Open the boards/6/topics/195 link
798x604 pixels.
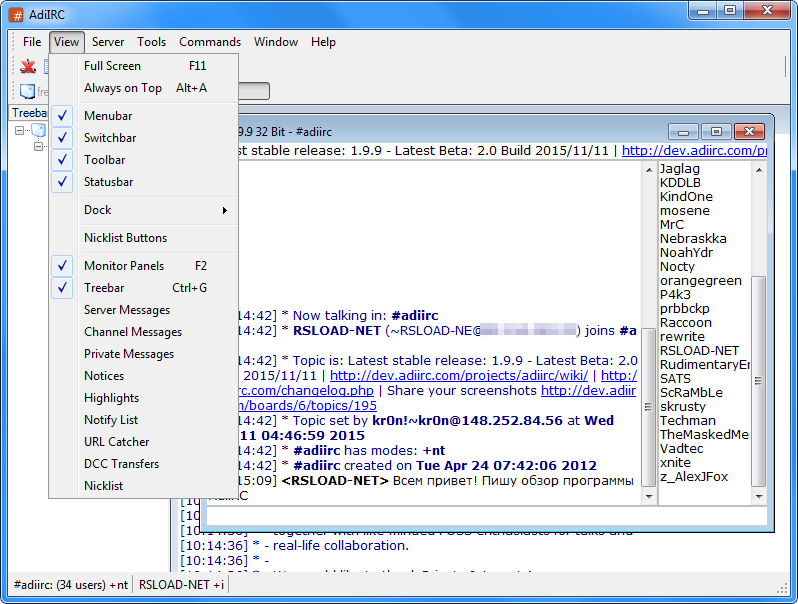pos(308,406)
